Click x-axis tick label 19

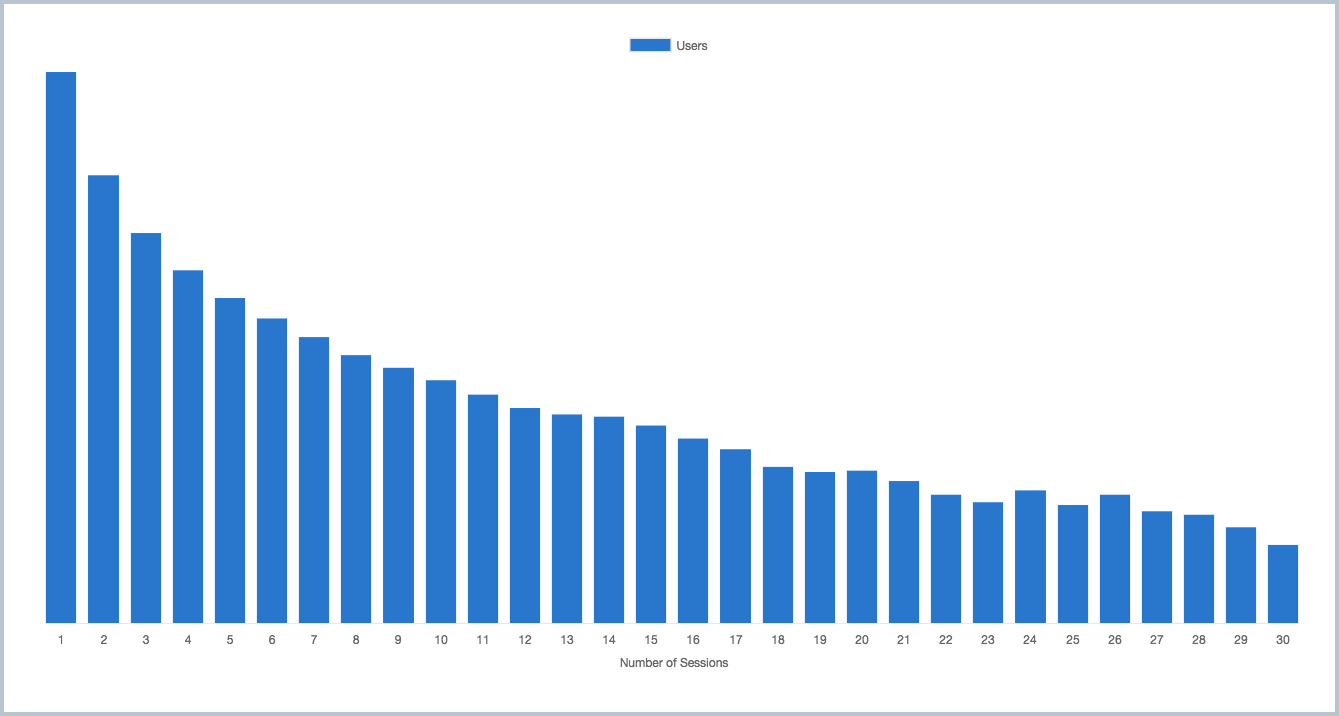click(820, 639)
